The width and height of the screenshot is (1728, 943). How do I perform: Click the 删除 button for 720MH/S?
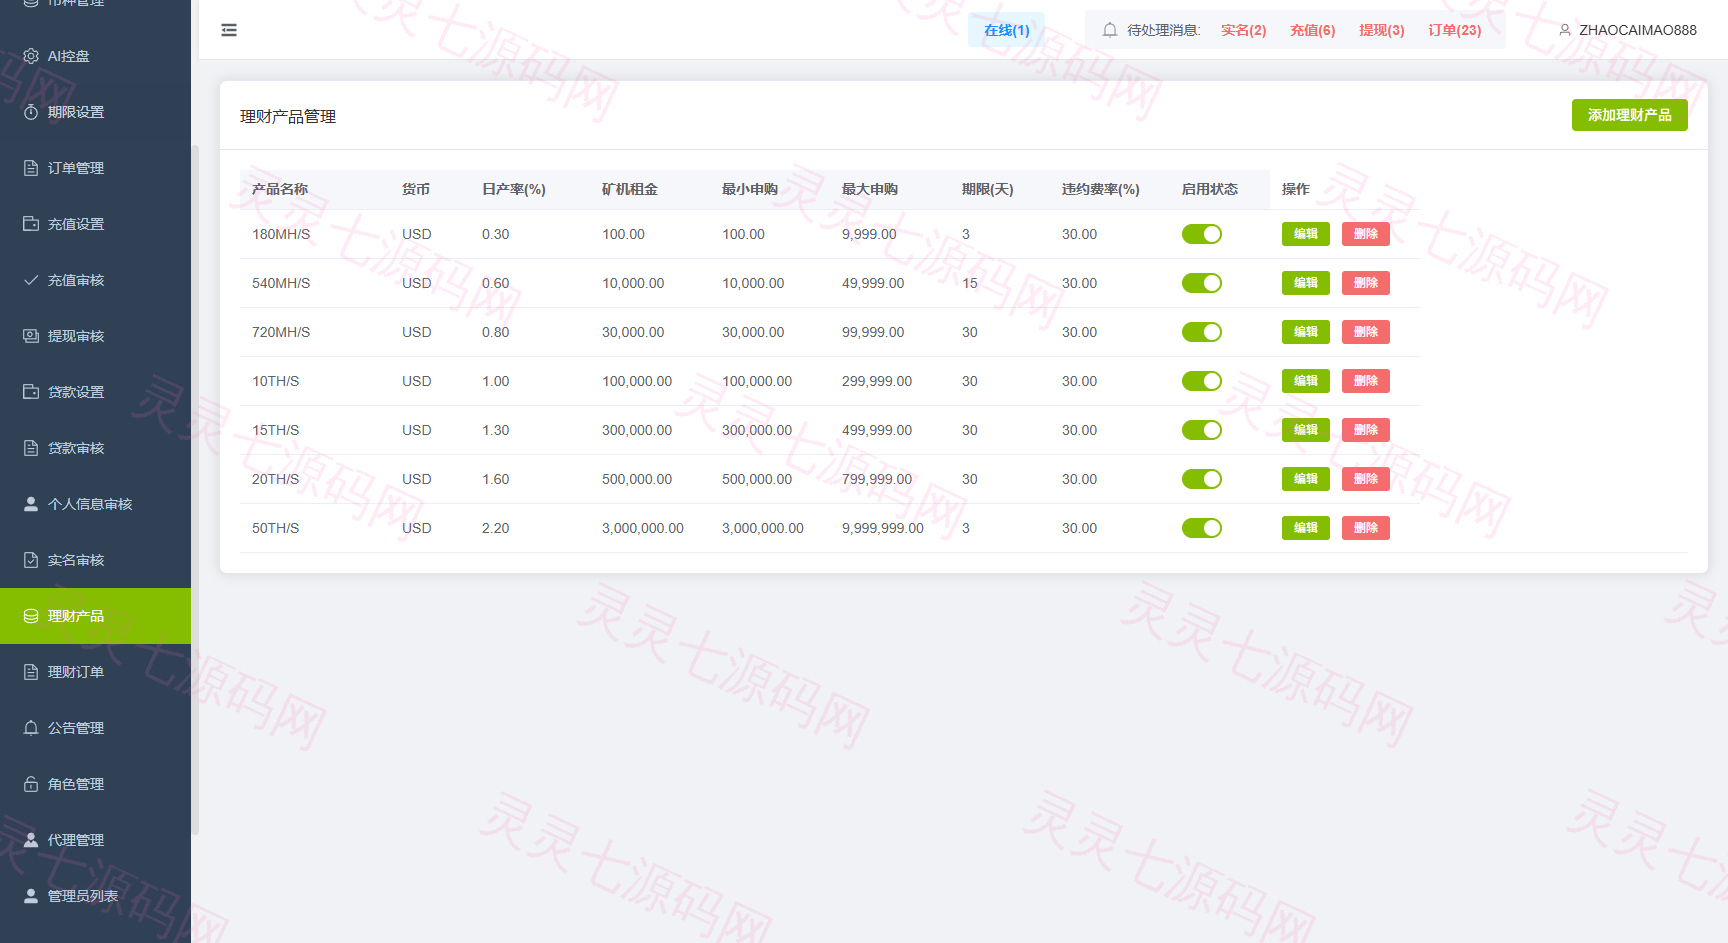(x=1366, y=332)
